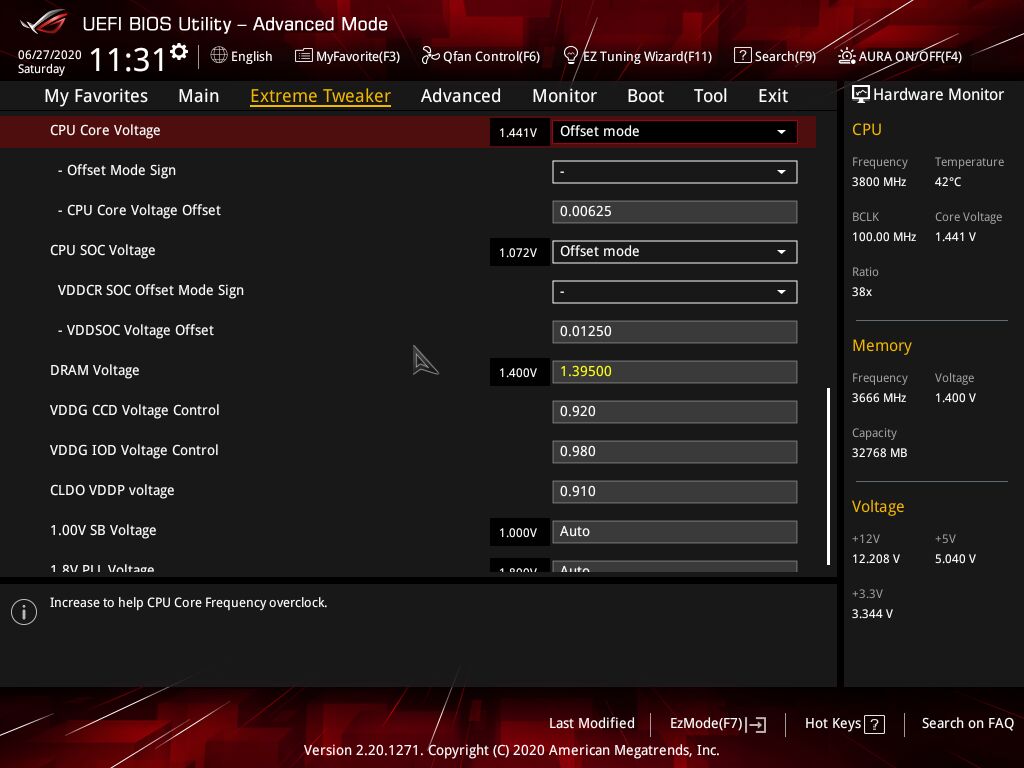Click the 06/27/2020 date
1024x768 pixels.
pos(50,55)
